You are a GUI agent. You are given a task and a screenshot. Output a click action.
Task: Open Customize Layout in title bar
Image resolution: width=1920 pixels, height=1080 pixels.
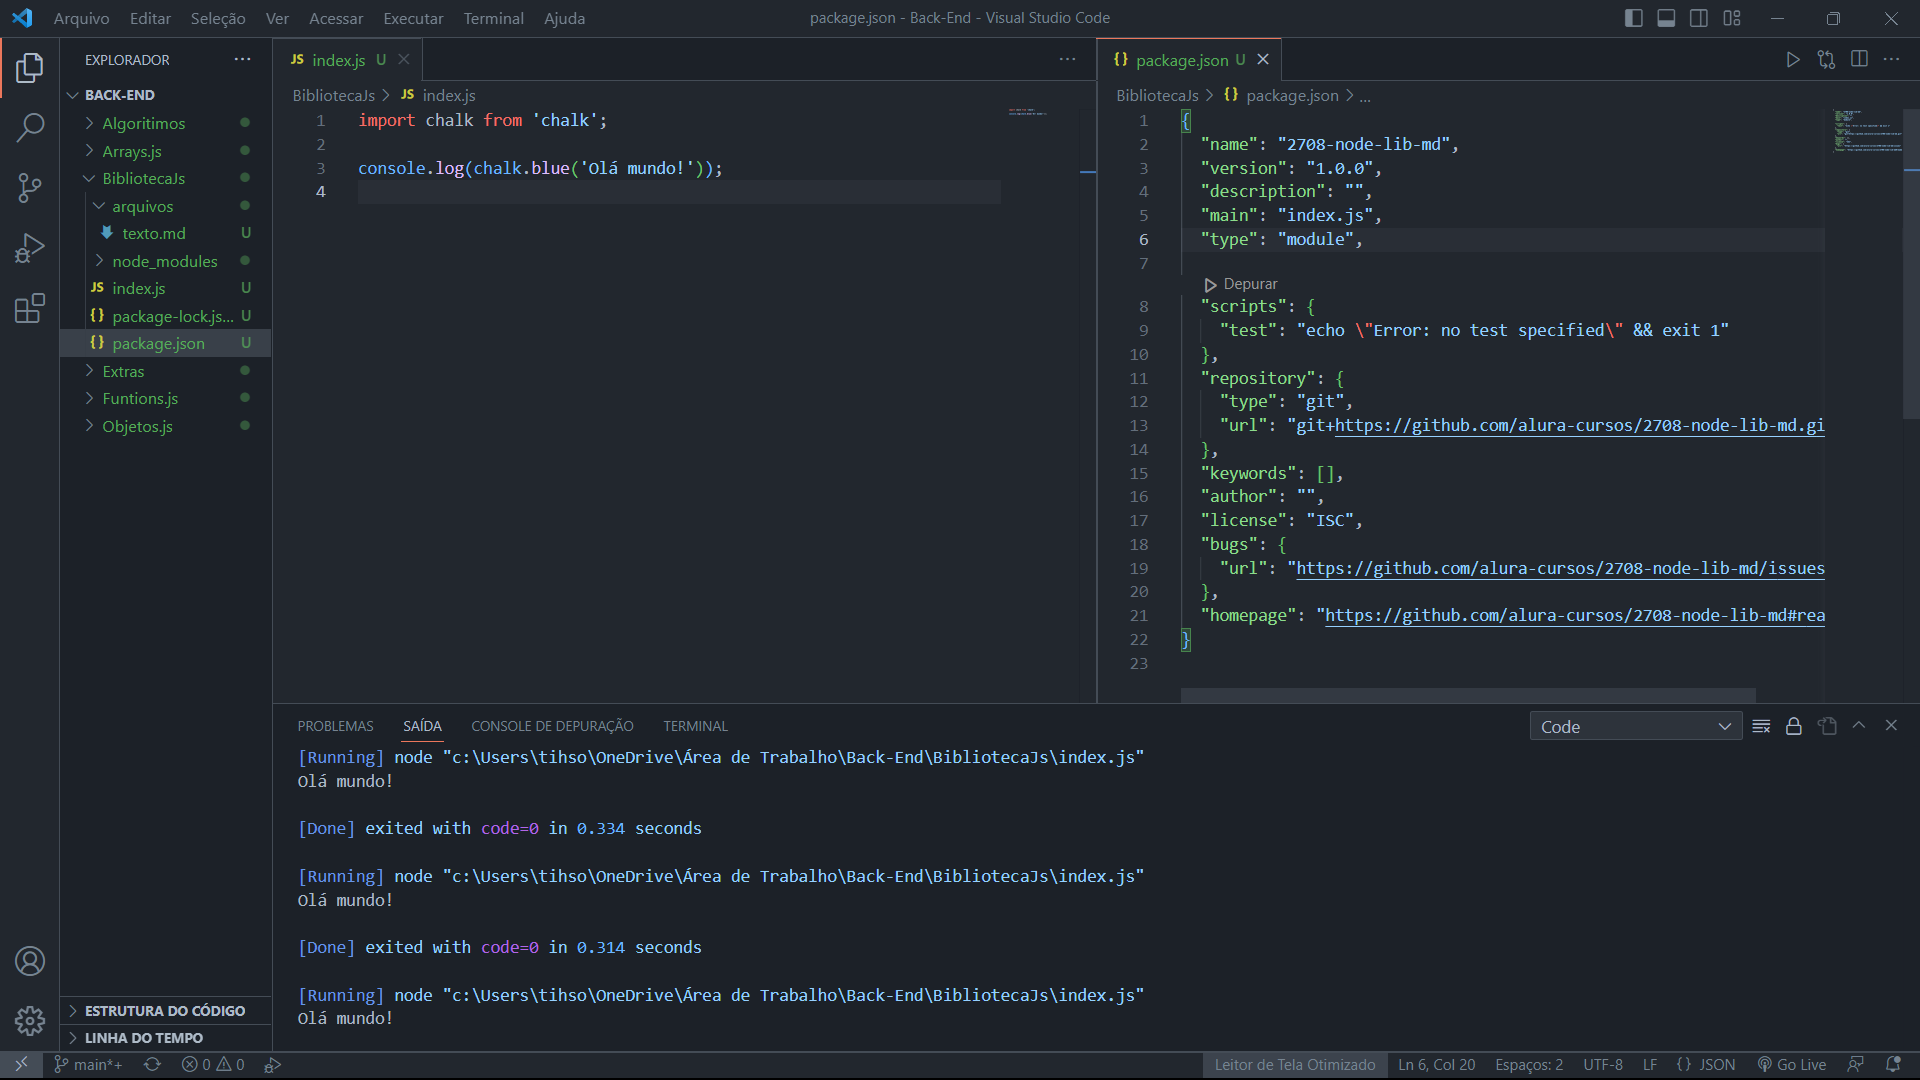pyautogui.click(x=1732, y=18)
